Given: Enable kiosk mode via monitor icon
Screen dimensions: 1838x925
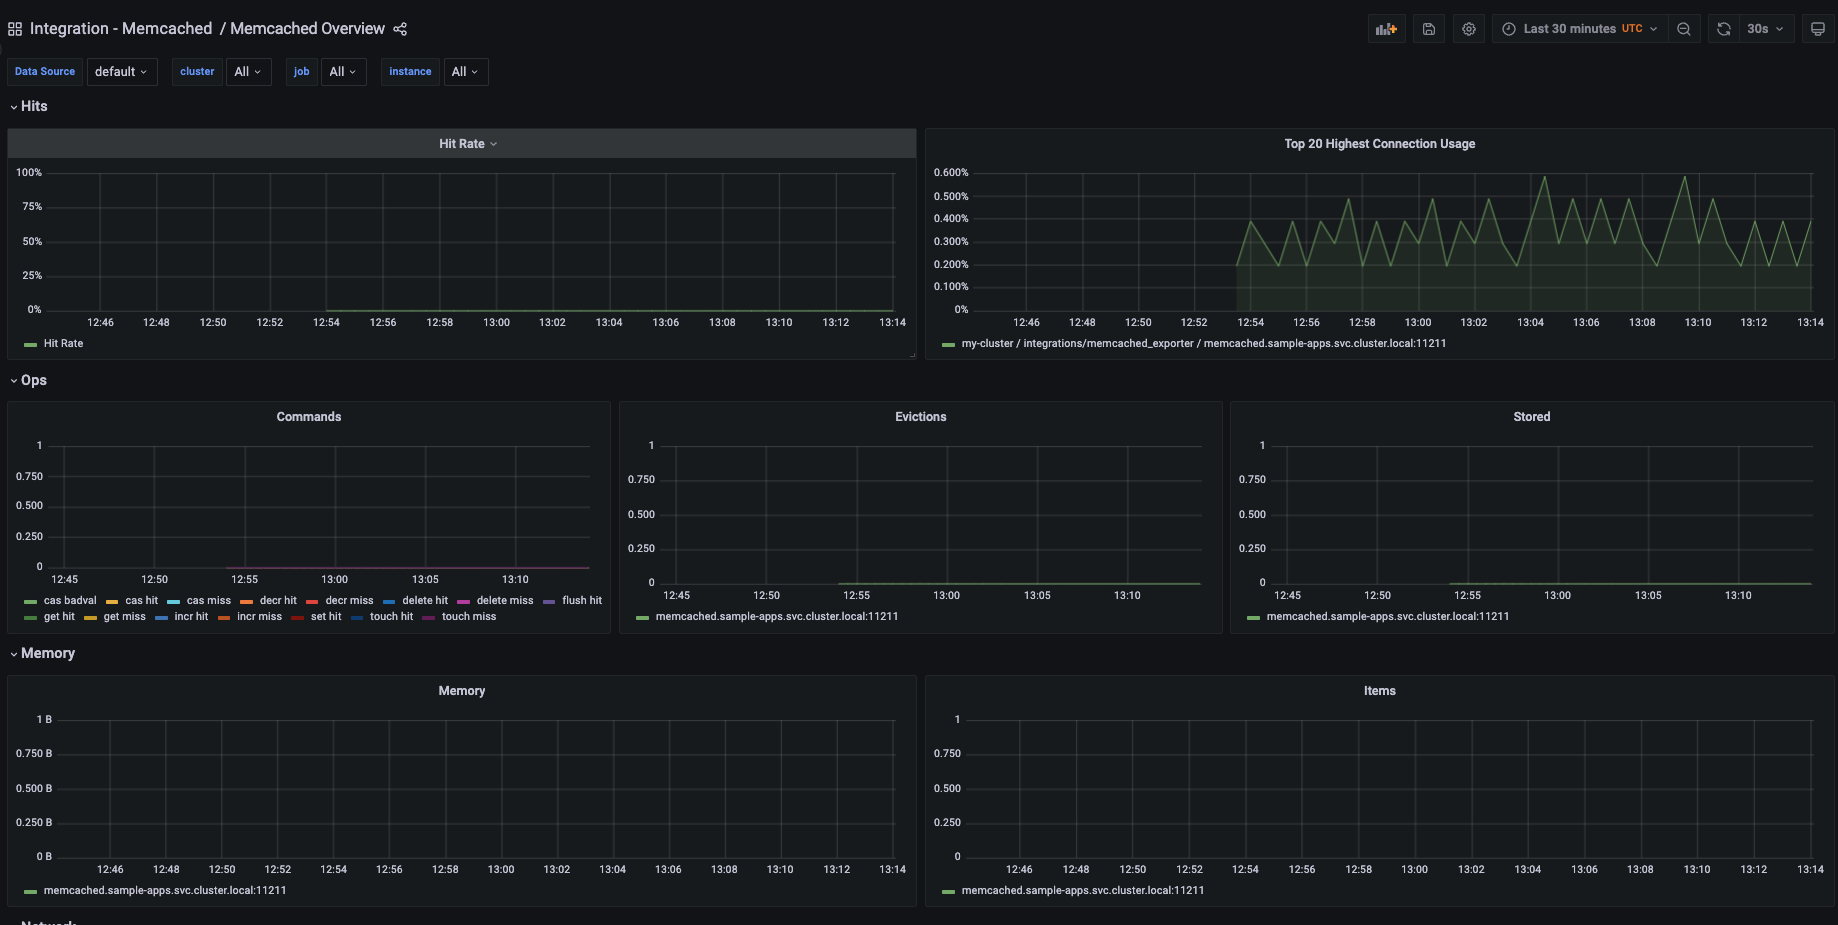Looking at the screenshot, I should [1818, 28].
